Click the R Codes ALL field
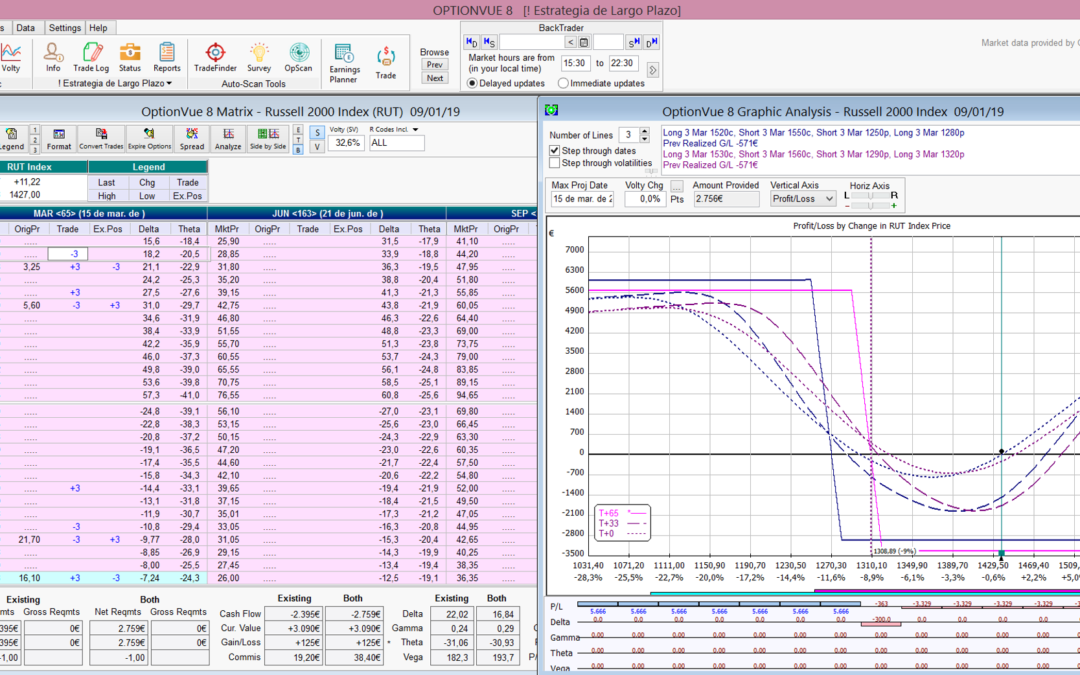 pyautogui.click(x=396, y=143)
